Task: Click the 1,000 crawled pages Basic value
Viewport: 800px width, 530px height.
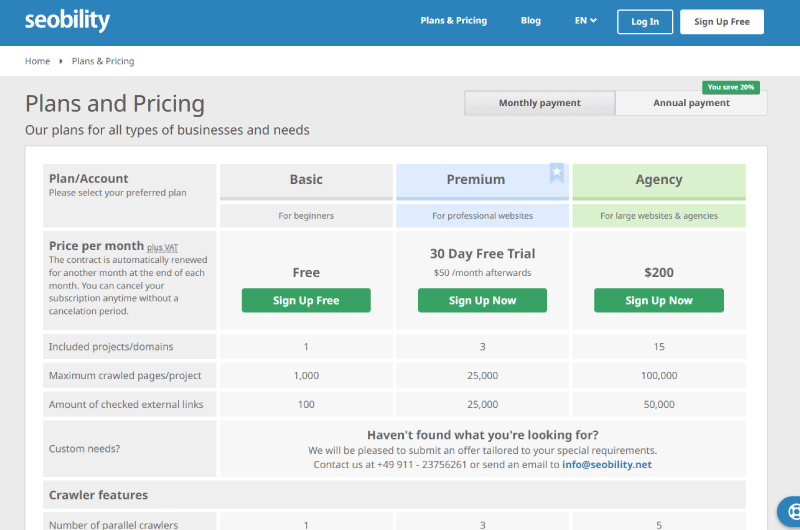Action: 306,376
